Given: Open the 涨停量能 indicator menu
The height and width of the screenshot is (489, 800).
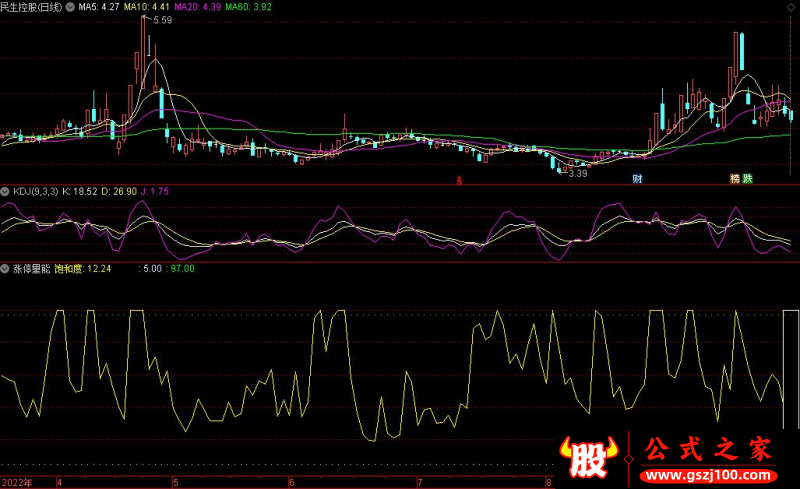Looking at the screenshot, I should click(x=31, y=268).
